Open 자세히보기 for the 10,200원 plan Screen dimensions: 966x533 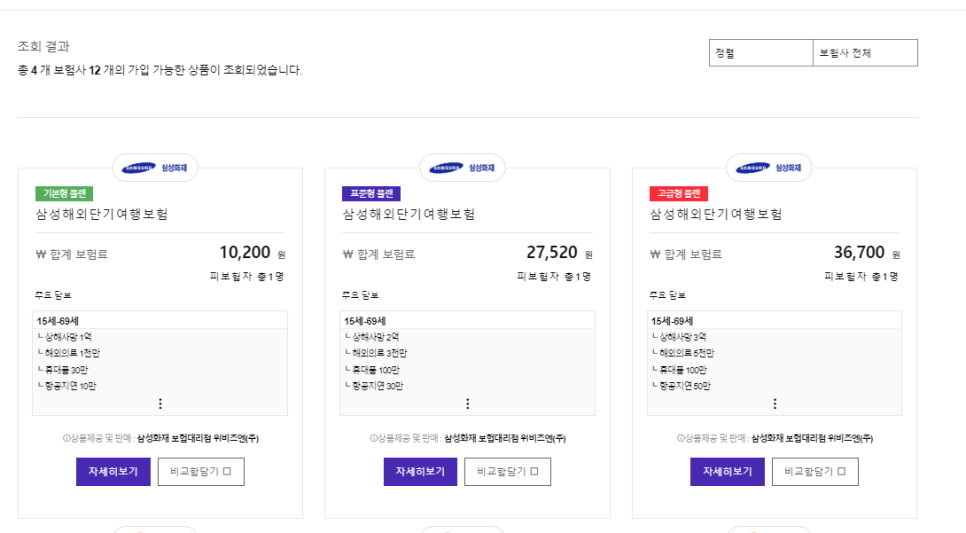coord(113,471)
